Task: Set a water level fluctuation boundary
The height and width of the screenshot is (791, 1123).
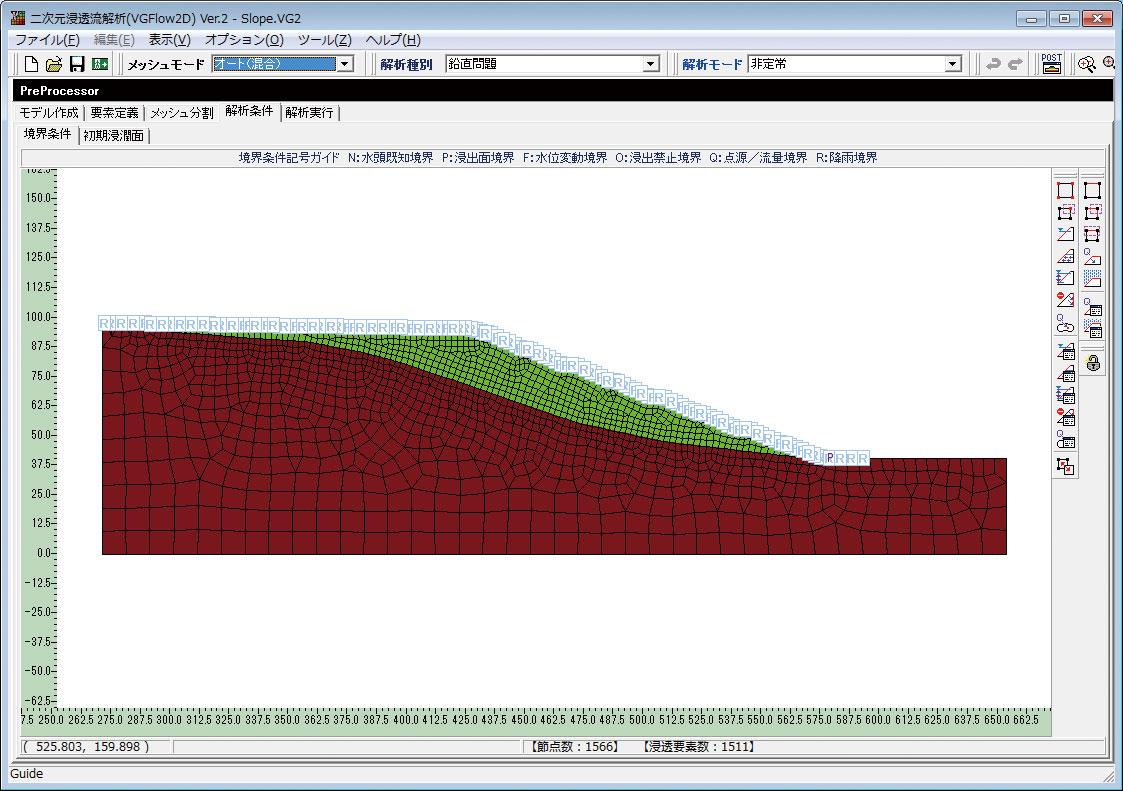Action: (1066, 277)
